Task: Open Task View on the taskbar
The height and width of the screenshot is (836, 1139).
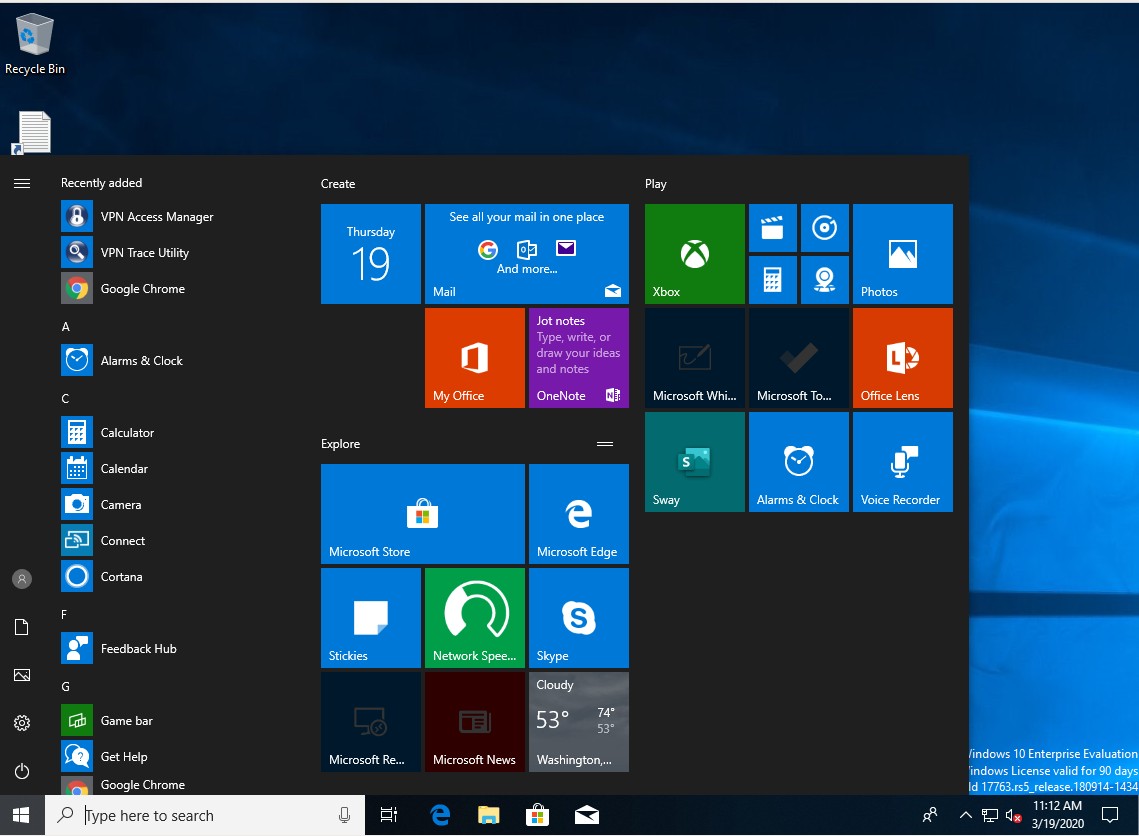Action: tap(389, 815)
